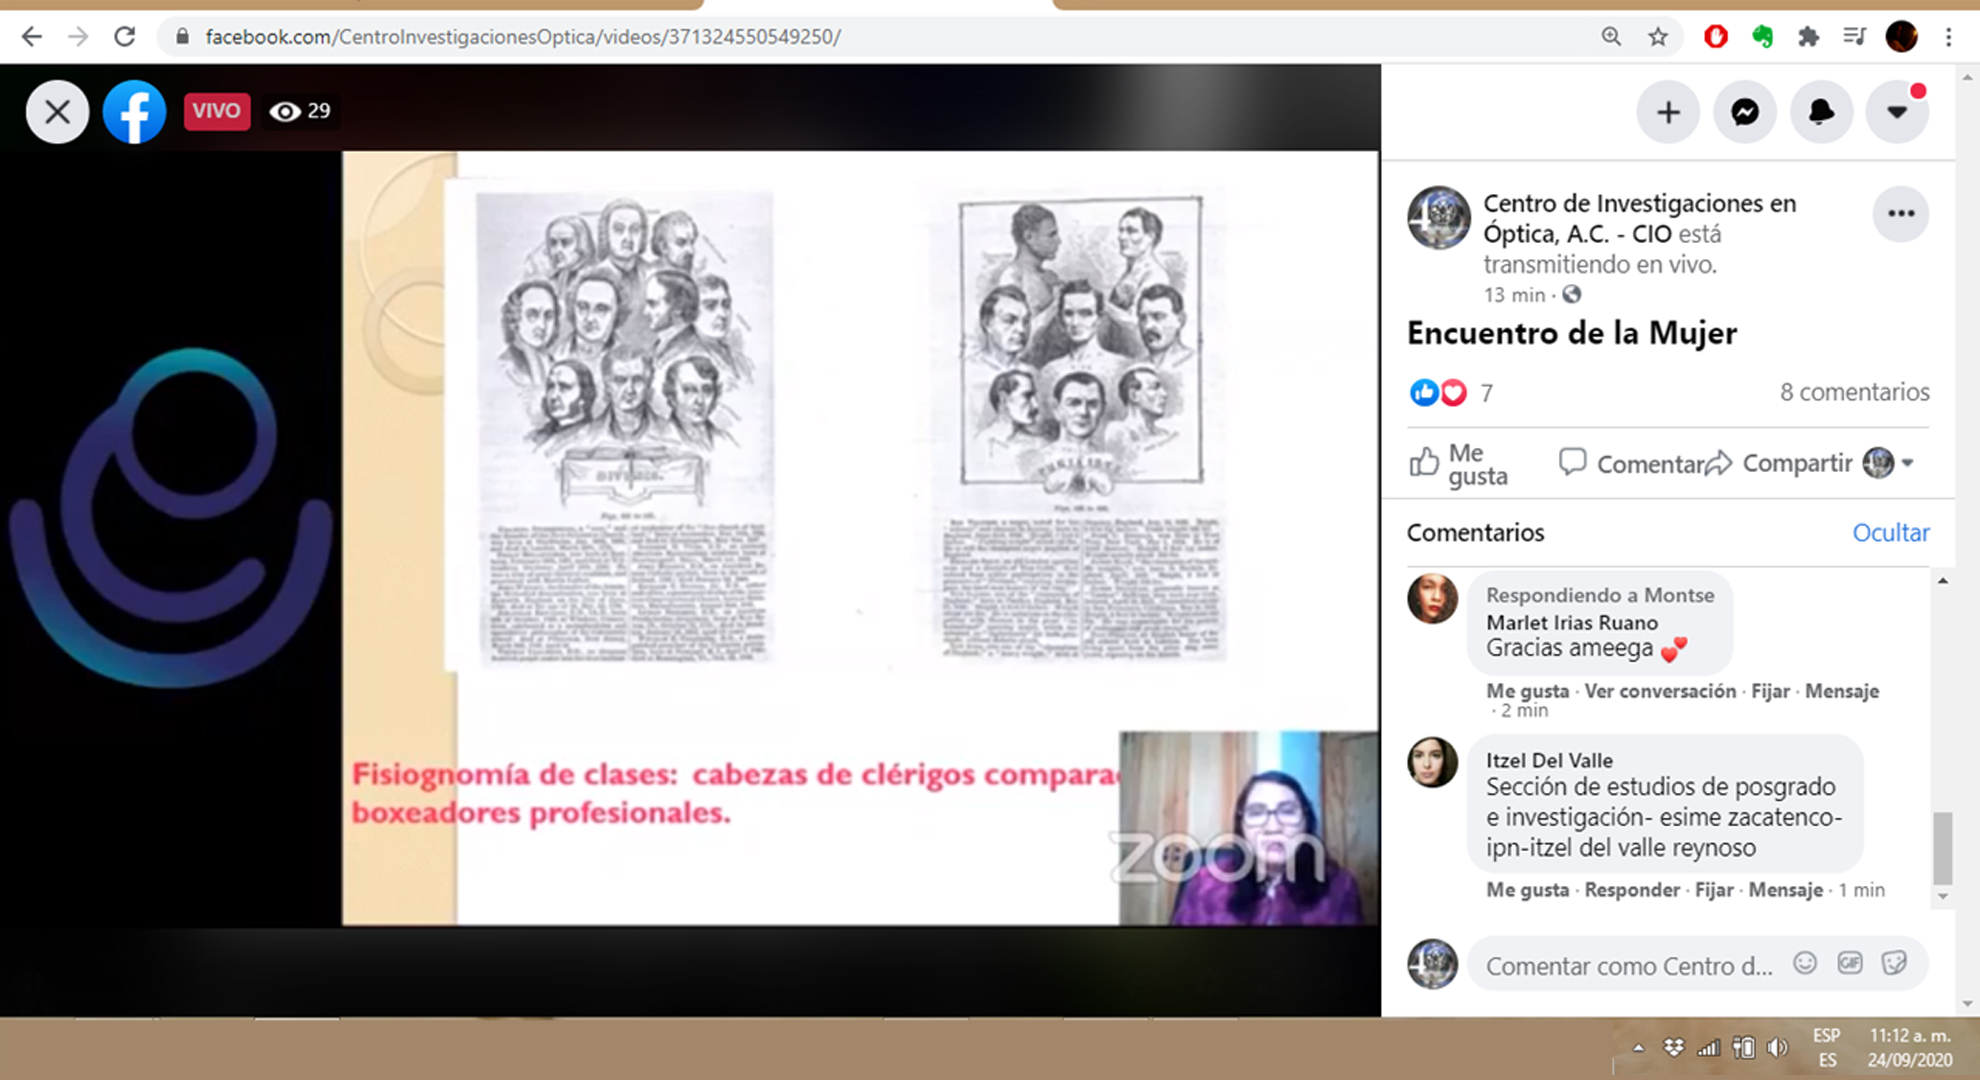Open emoji picker in comment box
Viewport: 1980px width, 1080px height.
tap(1804, 963)
